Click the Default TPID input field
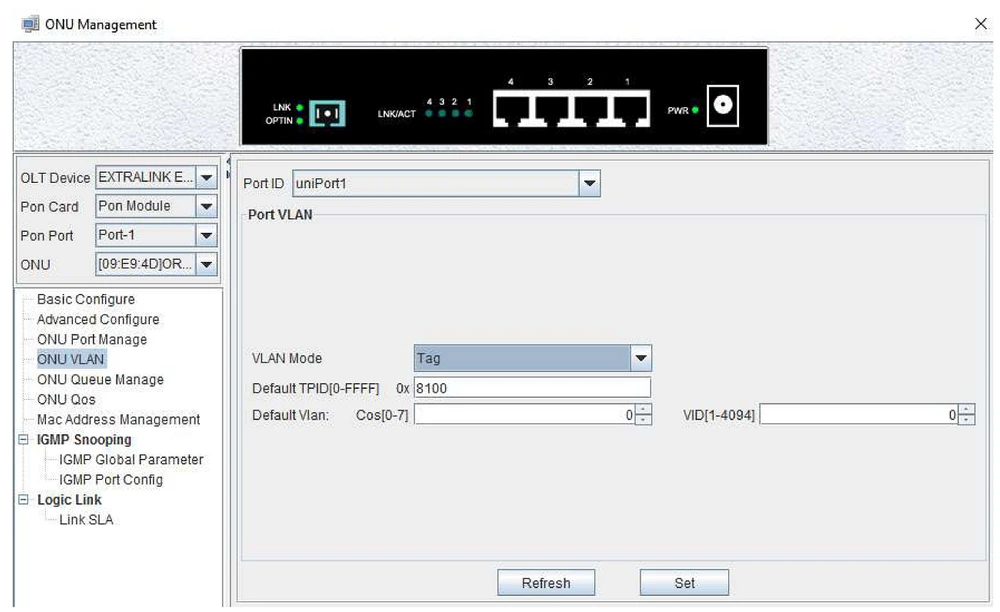 point(532,387)
